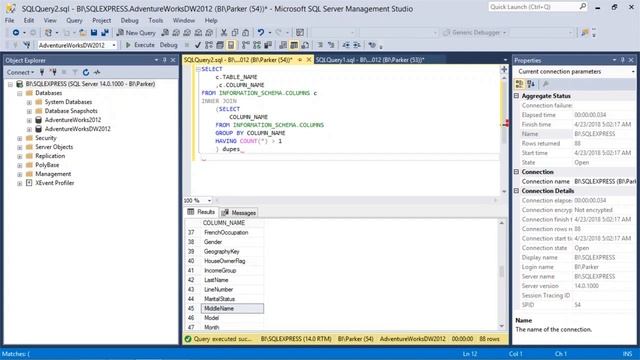
Task: Click the query editor horizontal scrollbar
Action: coord(356,200)
